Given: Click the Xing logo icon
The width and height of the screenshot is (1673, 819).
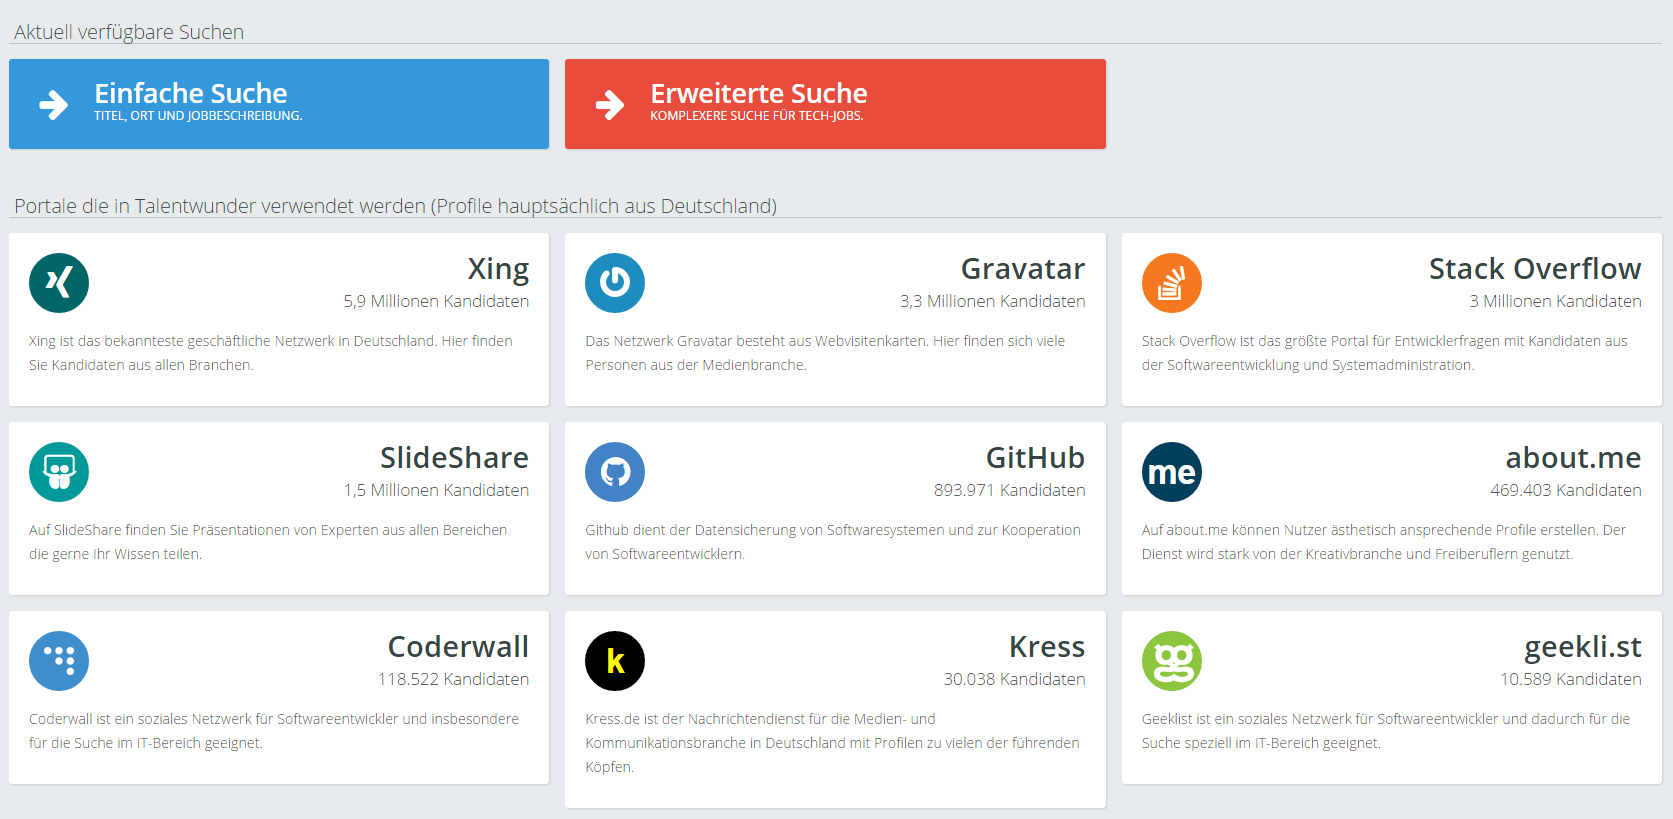Looking at the screenshot, I should click(x=59, y=283).
